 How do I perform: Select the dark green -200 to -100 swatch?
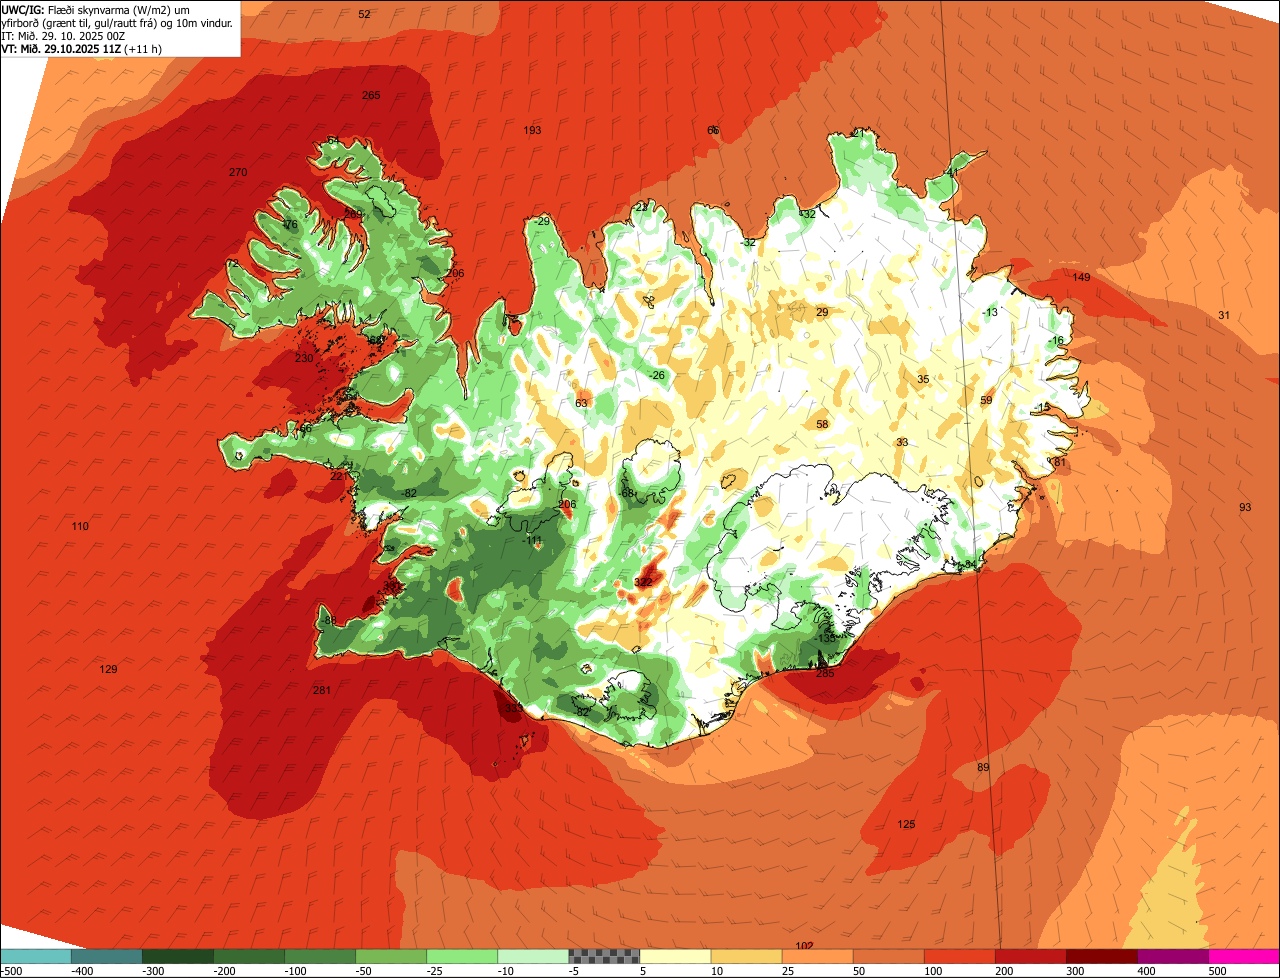pyautogui.click(x=249, y=956)
